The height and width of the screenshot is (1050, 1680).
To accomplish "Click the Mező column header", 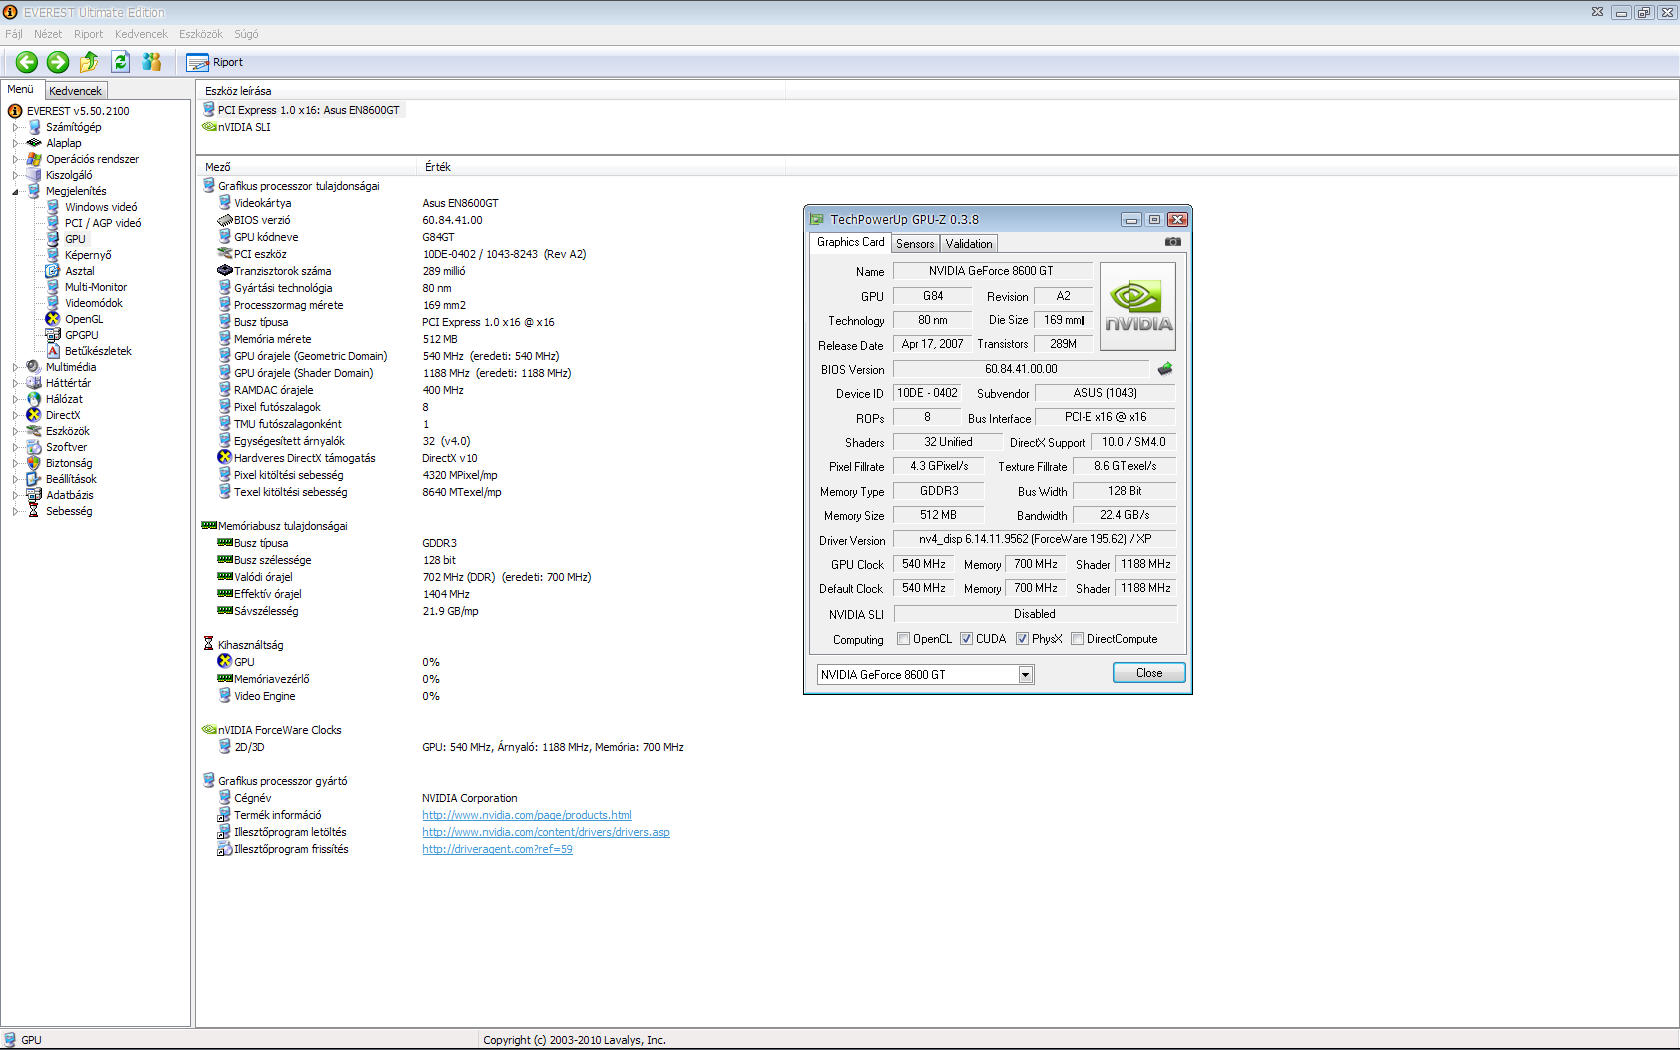I will tap(306, 167).
